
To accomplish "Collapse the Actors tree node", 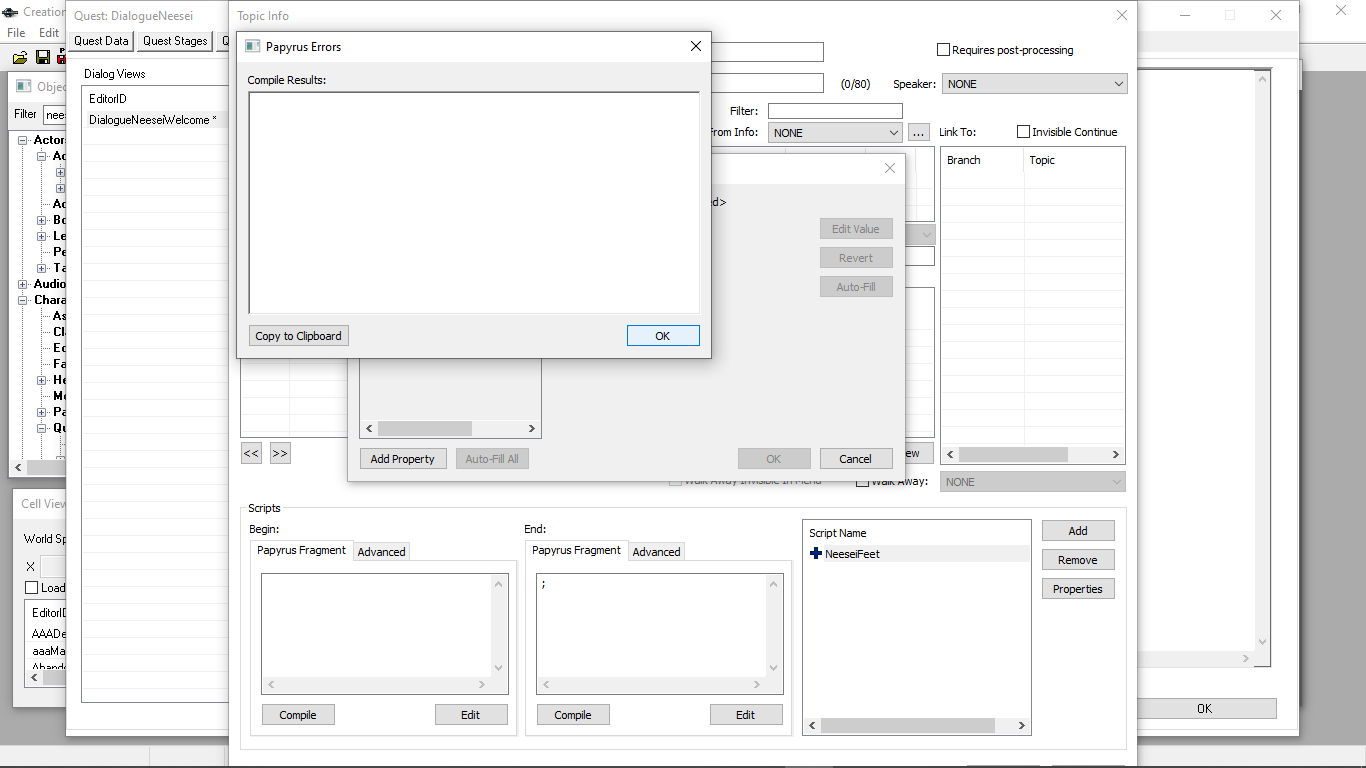I will coord(23,140).
